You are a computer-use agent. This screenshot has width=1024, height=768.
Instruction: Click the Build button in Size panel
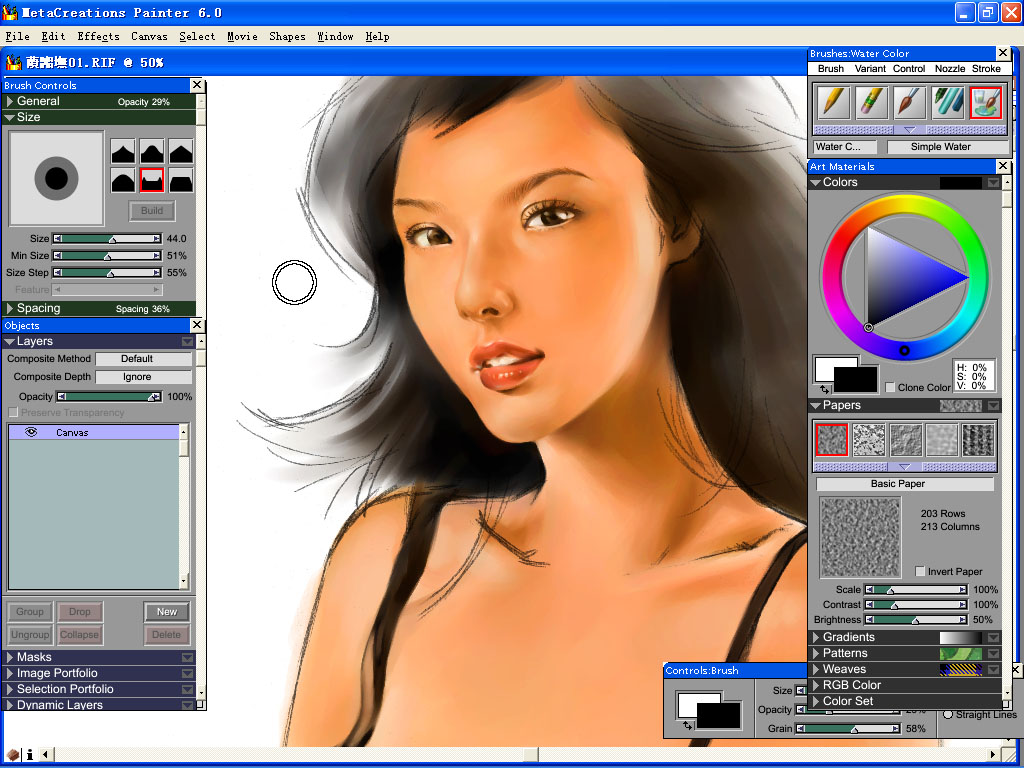152,210
